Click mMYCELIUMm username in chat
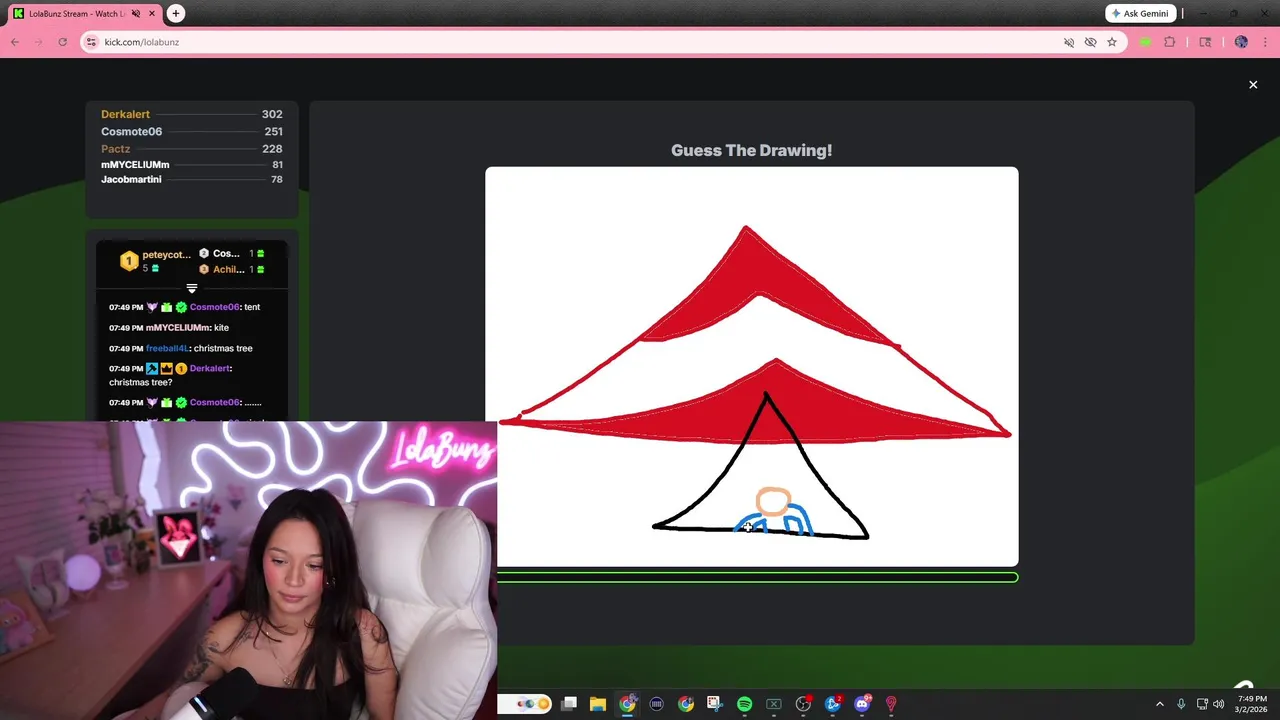 pyautogui.click(x=178, y=328)
